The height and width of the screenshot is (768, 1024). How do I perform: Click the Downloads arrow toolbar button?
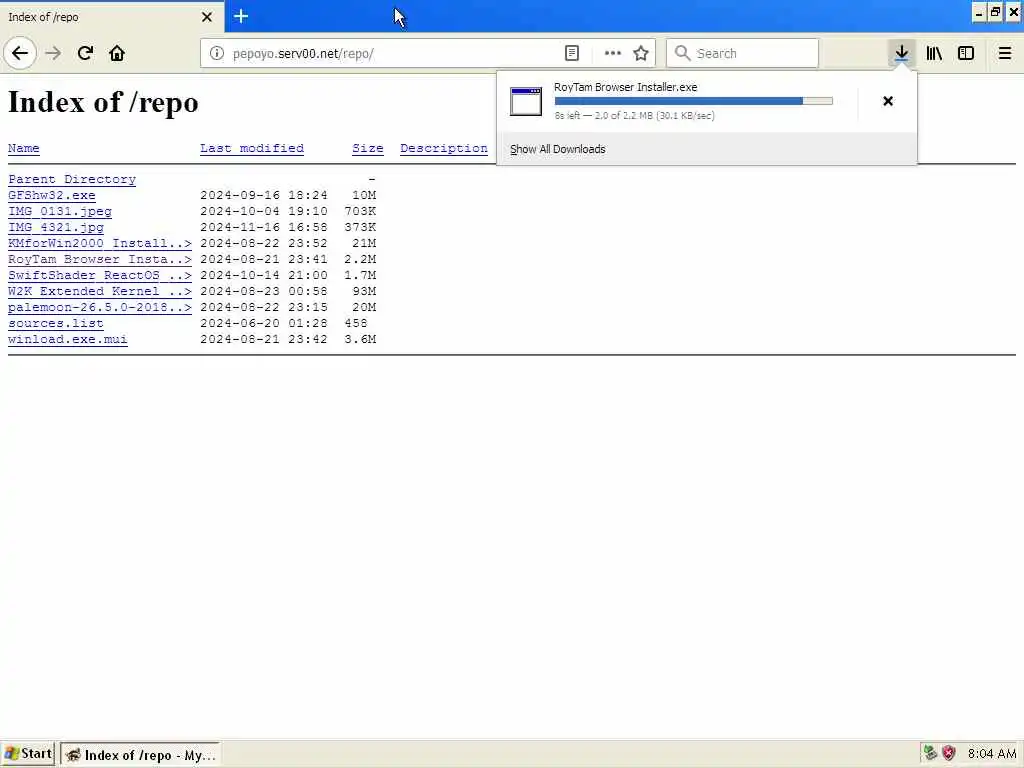pyautogui.click(x=901, y=53)
